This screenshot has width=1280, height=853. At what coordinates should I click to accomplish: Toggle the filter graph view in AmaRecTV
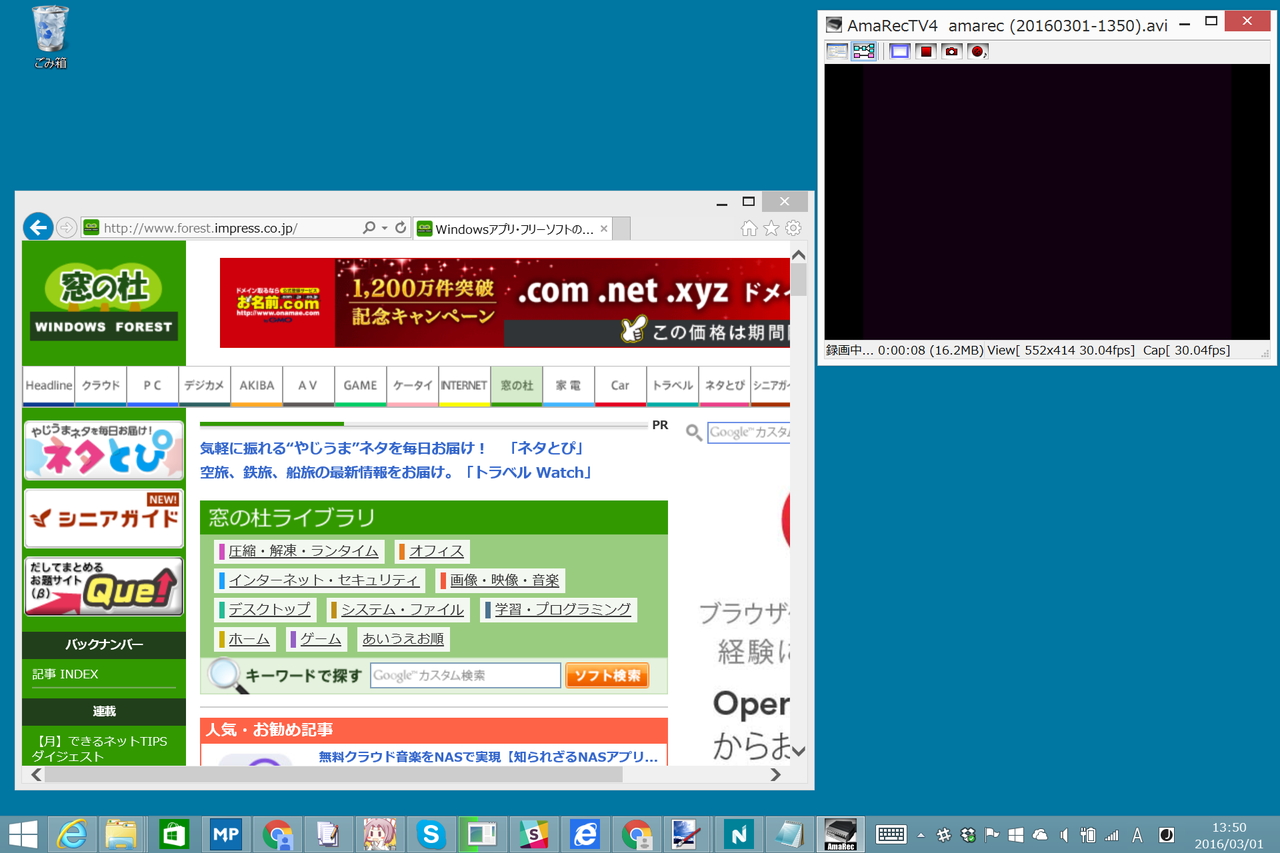(x=863, y=51)
